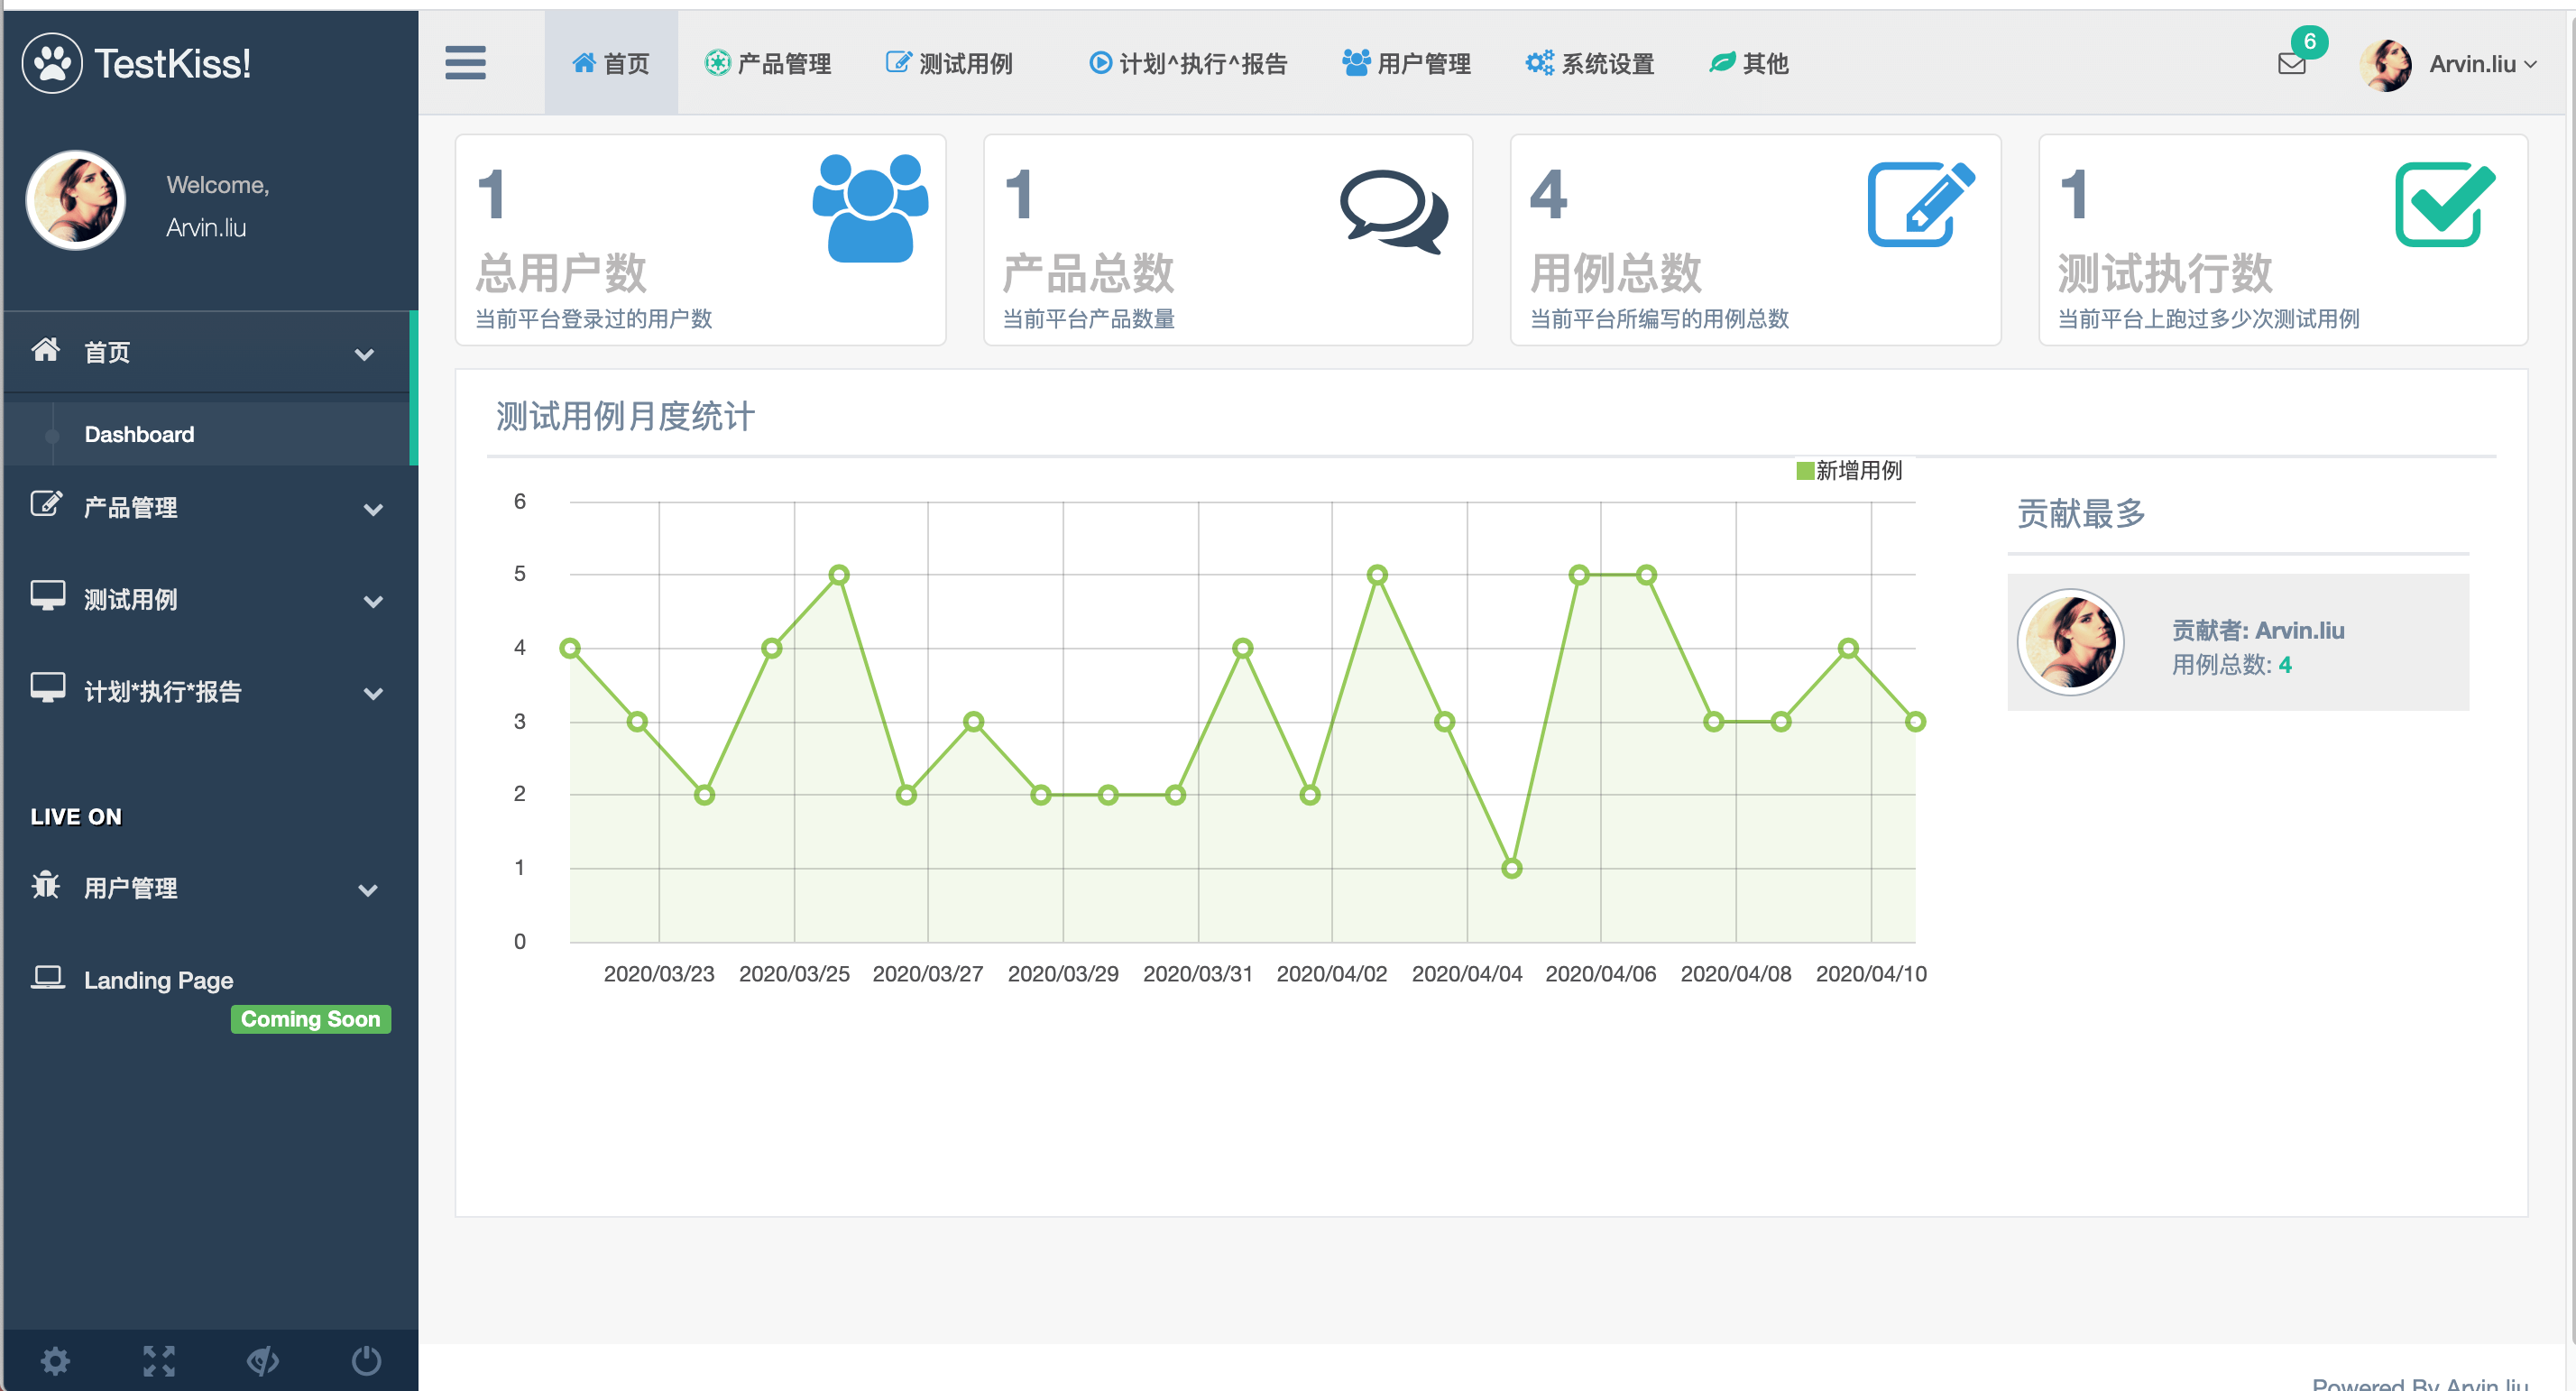Open 用户管理 in top navigation
Screen dimensions: 2576x1391
(x=1406, y=63)
